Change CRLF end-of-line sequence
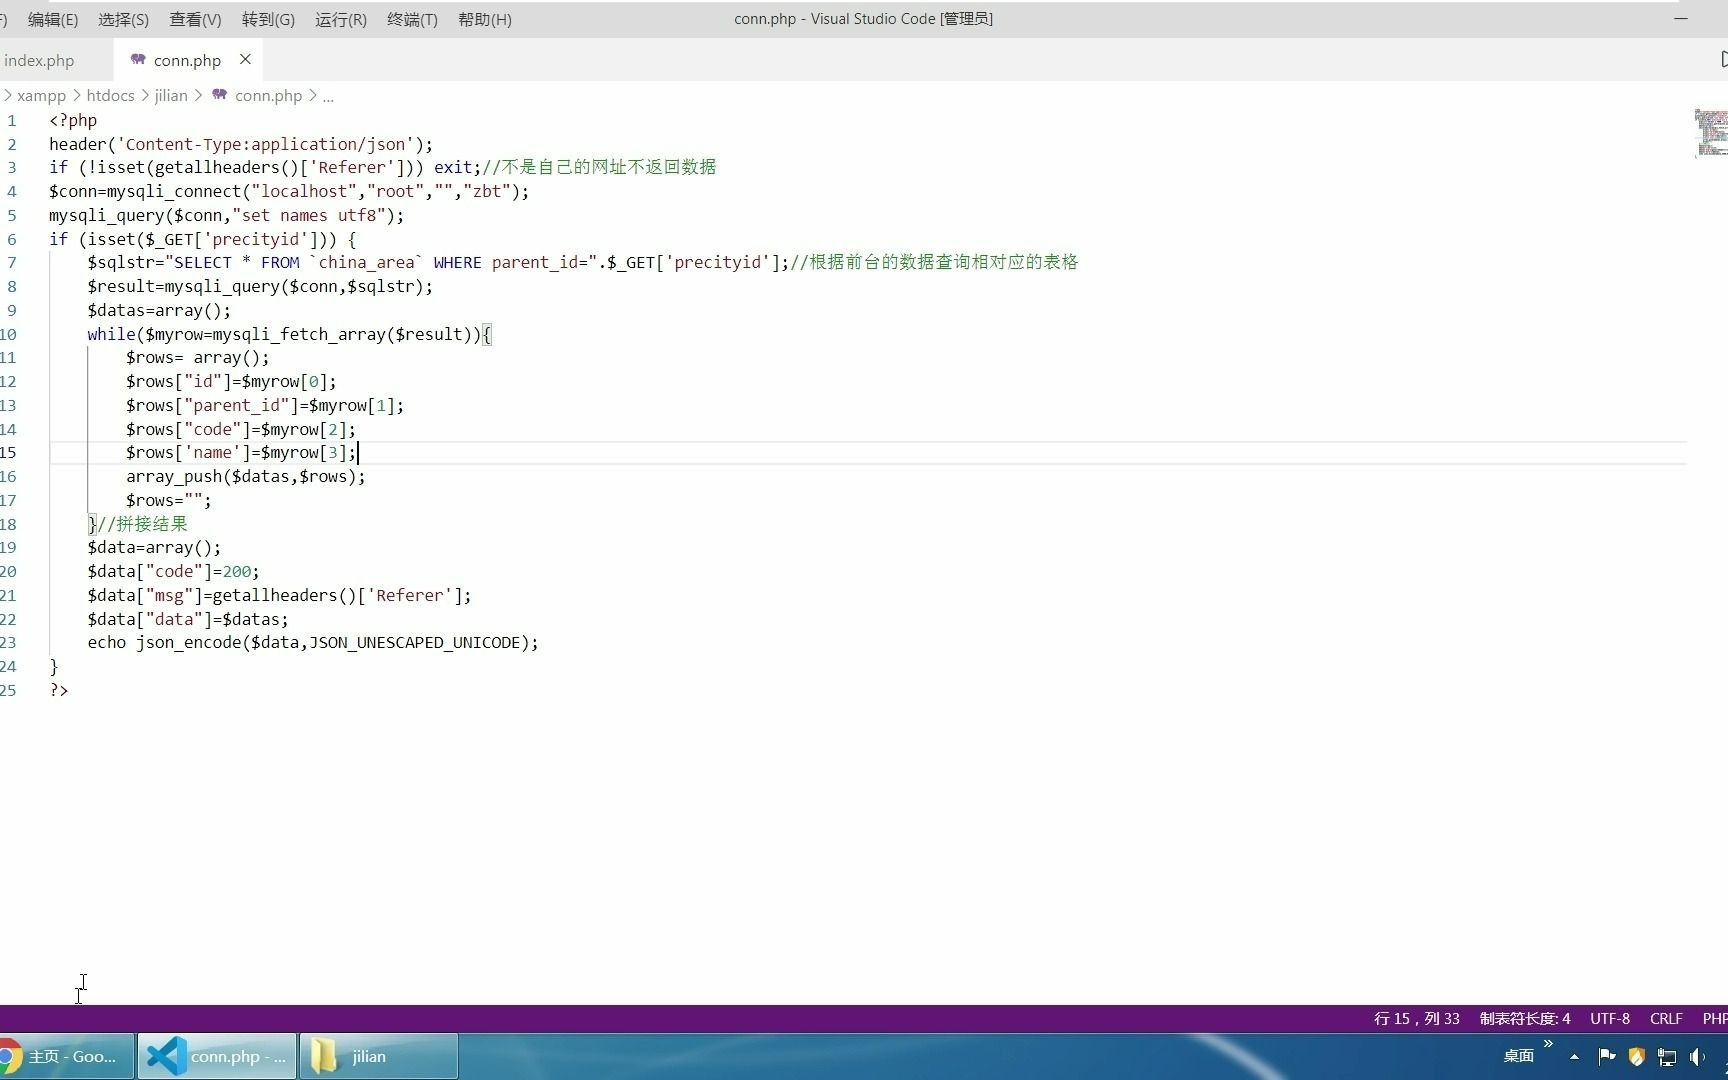The width and height of the screenshot is (1728, 1080). (1666, 1019)
